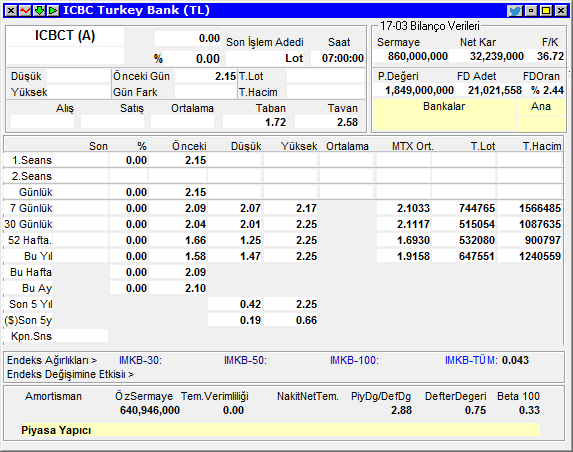Click the 2.Seans row label
This screenshot has height=452, width=573.
(32, 176)
